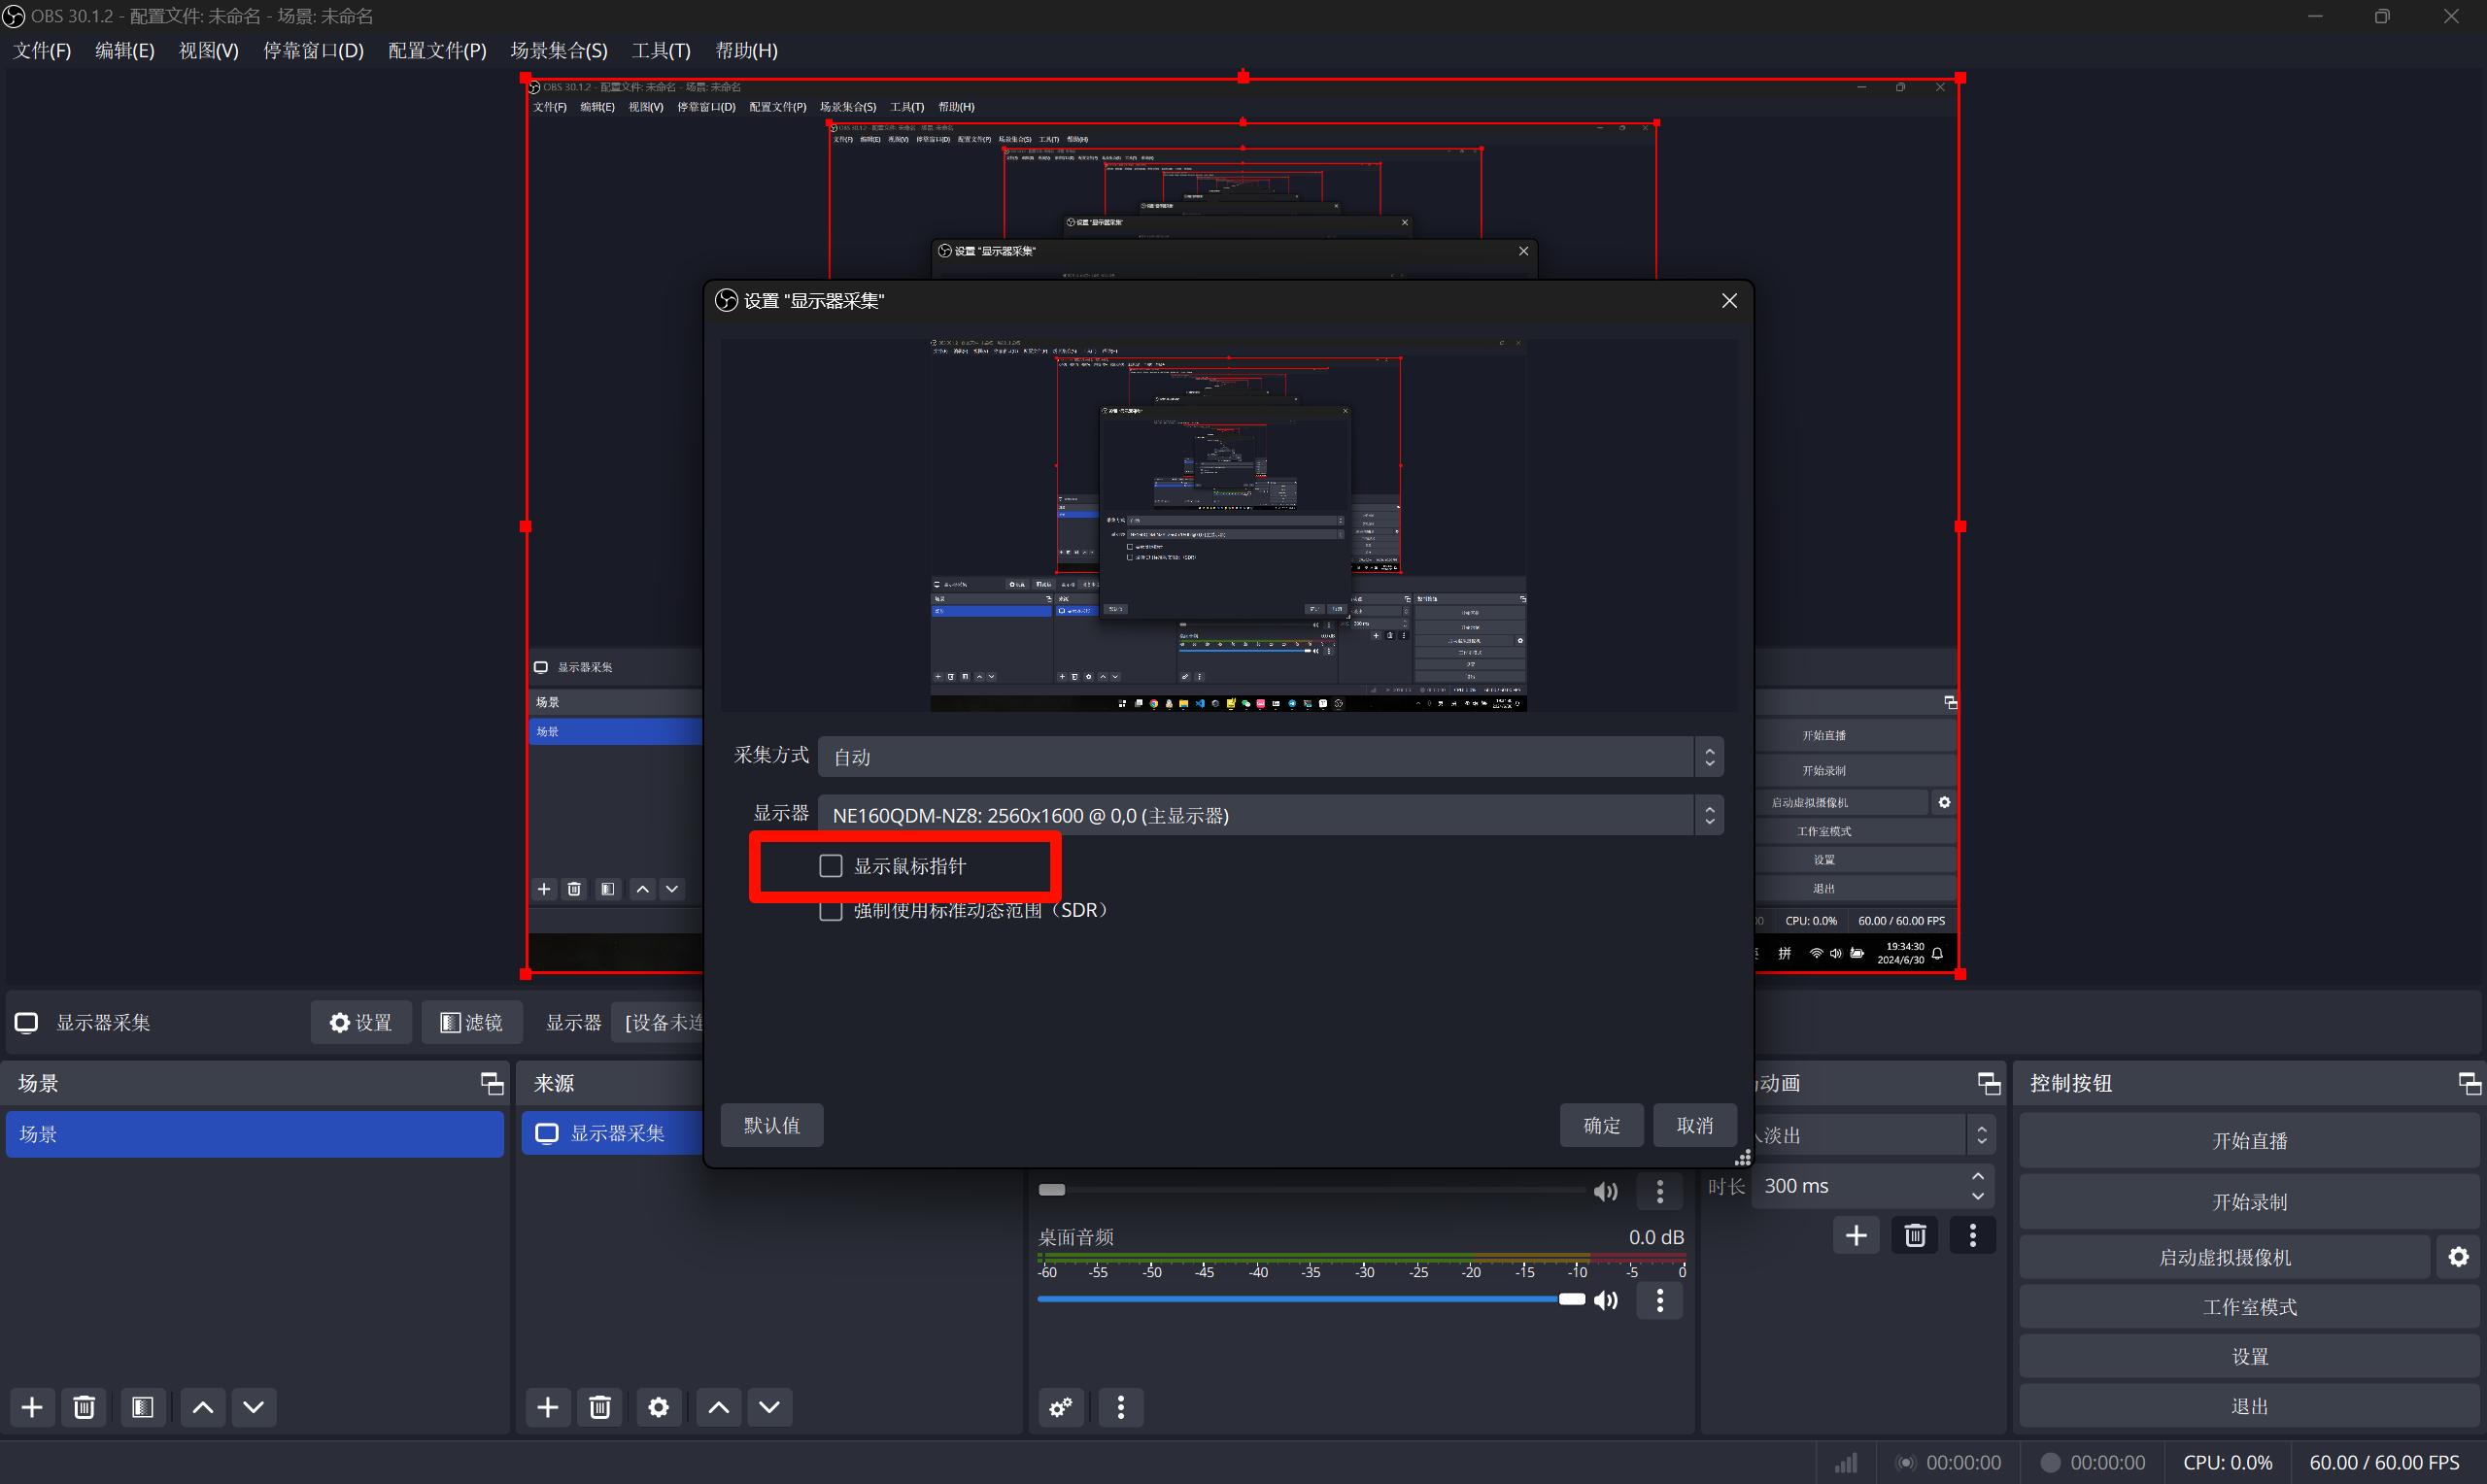The width and height of the screenshot is (2487, 1484).
Task: Open the virtual camera settings gear
Action: pos(2458,1257)
